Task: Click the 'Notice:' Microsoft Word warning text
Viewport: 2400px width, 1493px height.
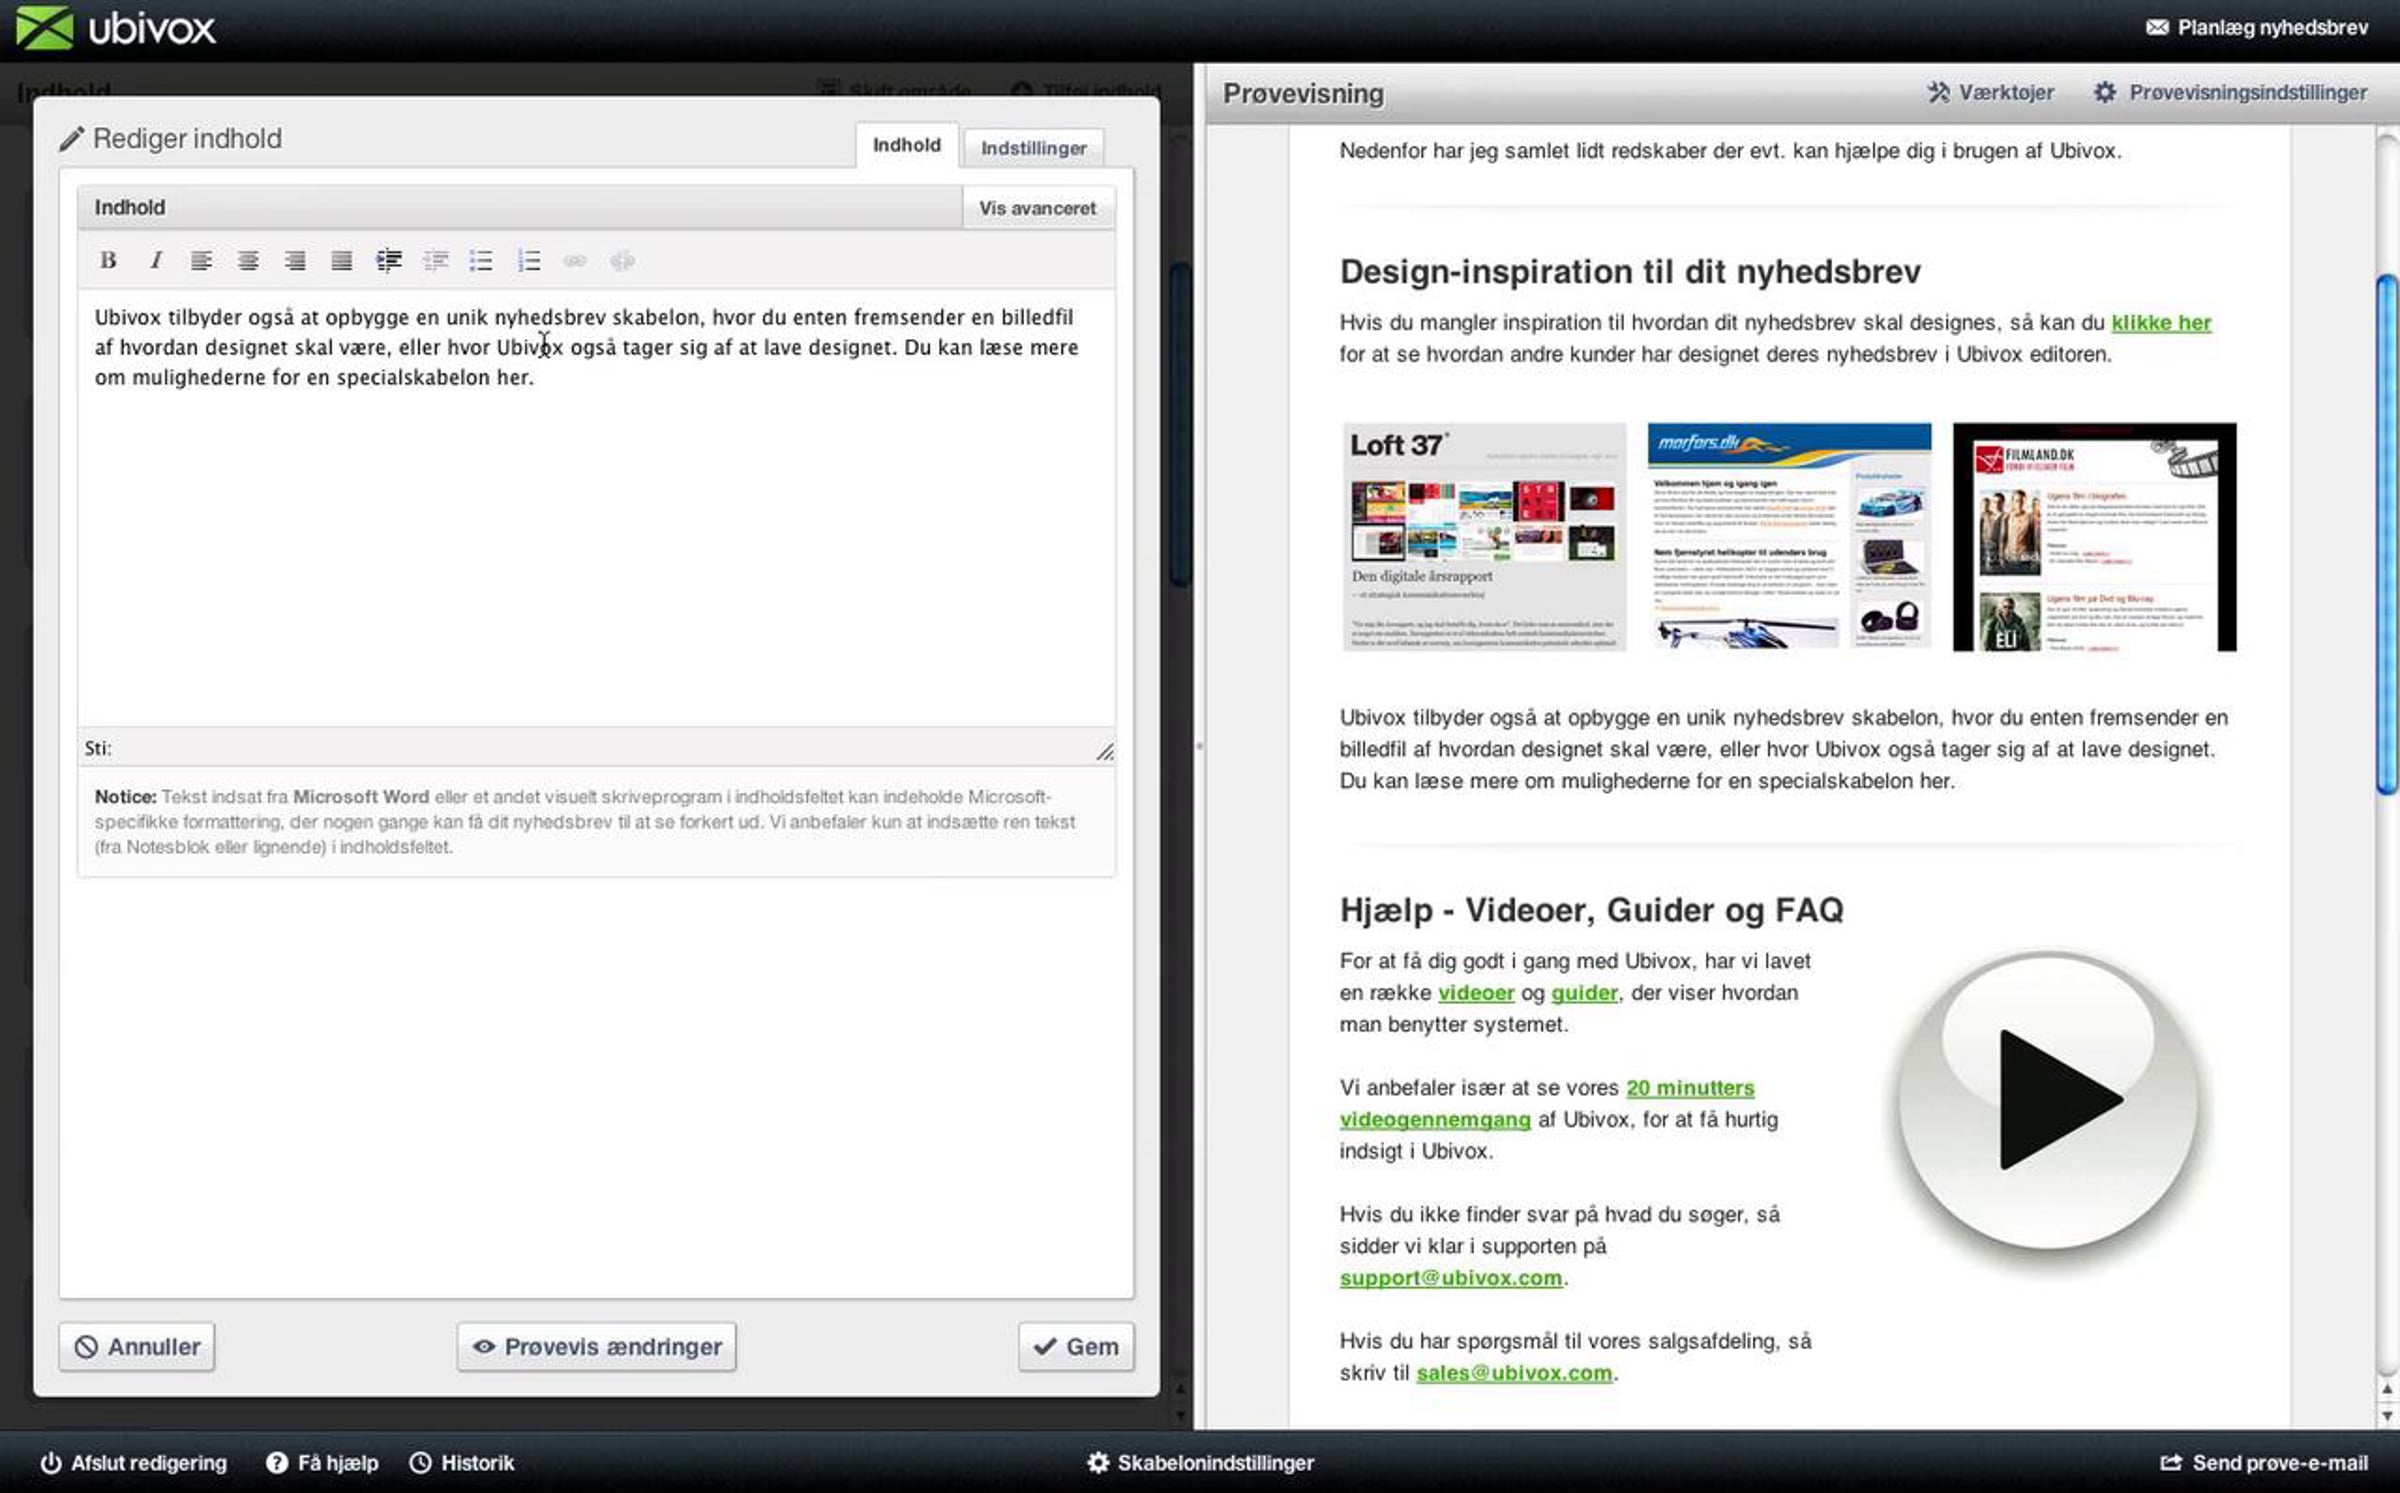Action: point(586,822)
